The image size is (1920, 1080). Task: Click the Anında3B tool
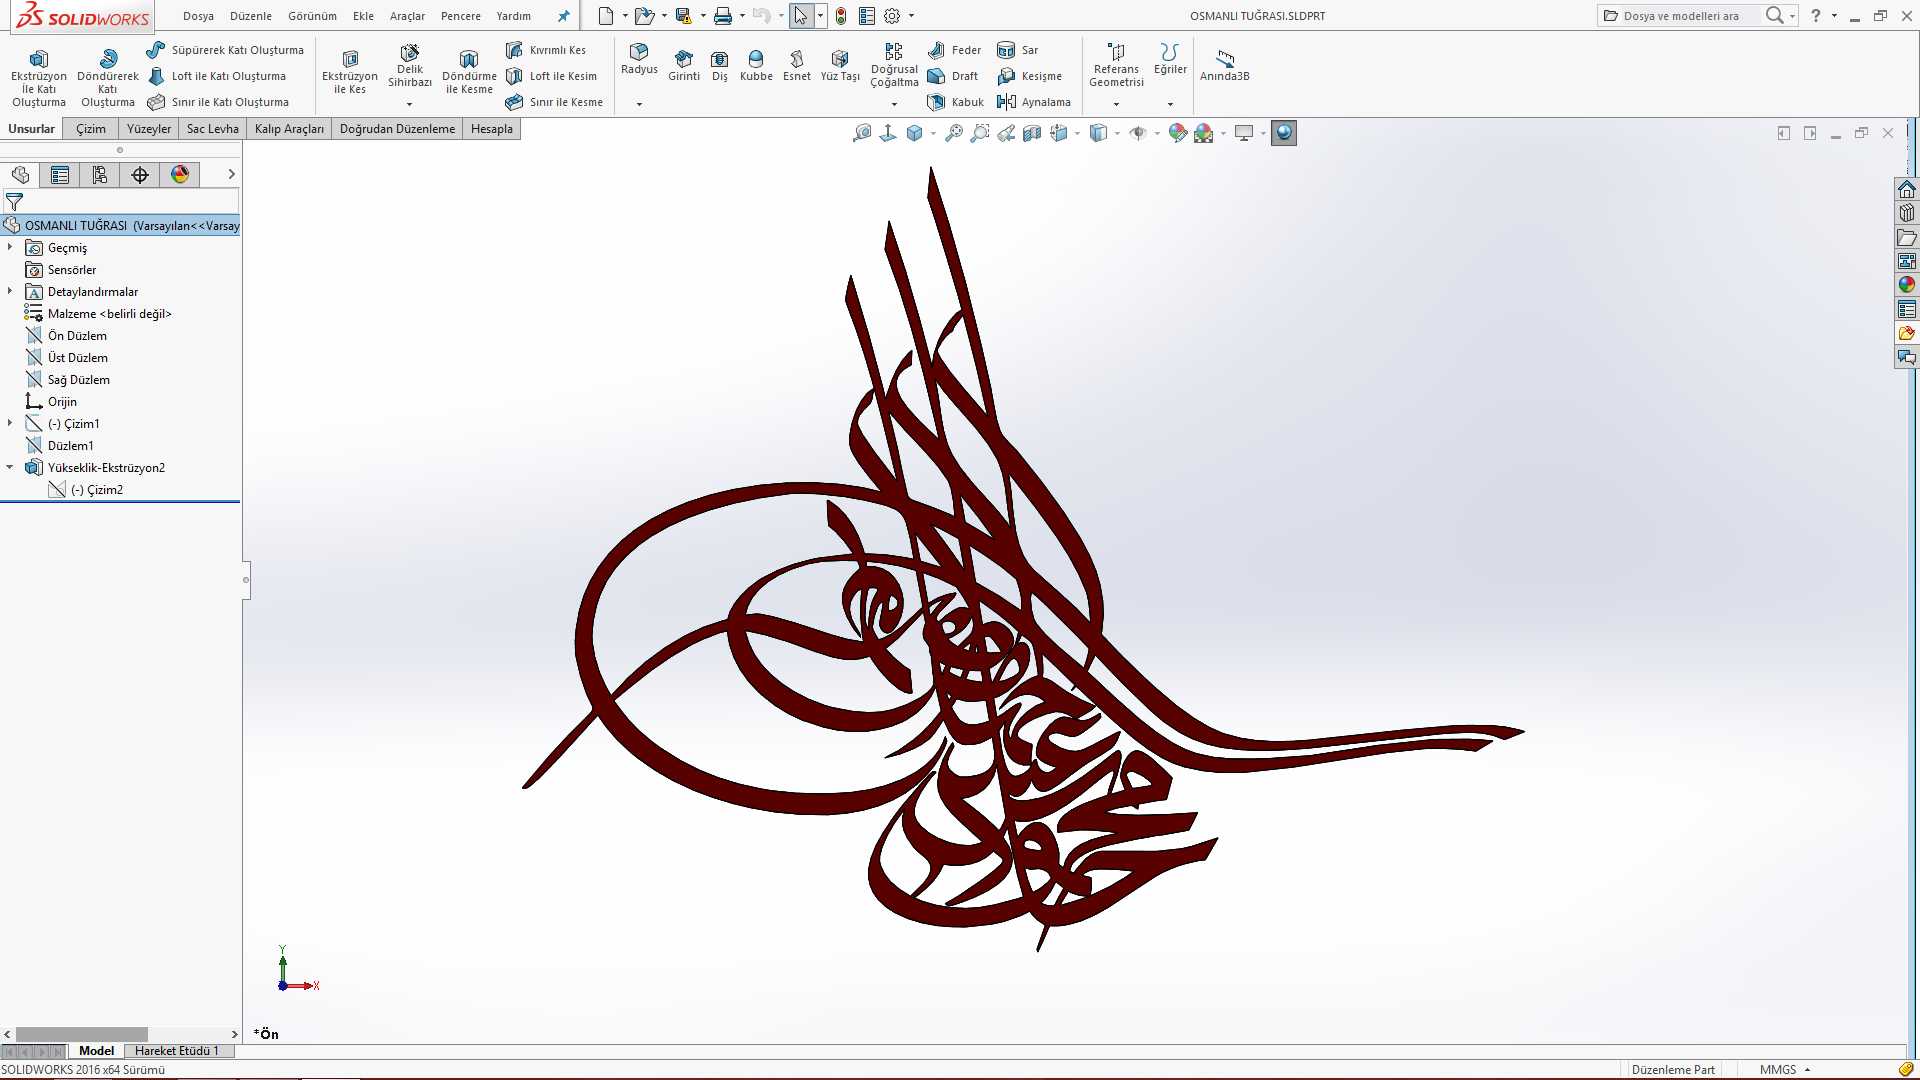tap(1225, 66)
